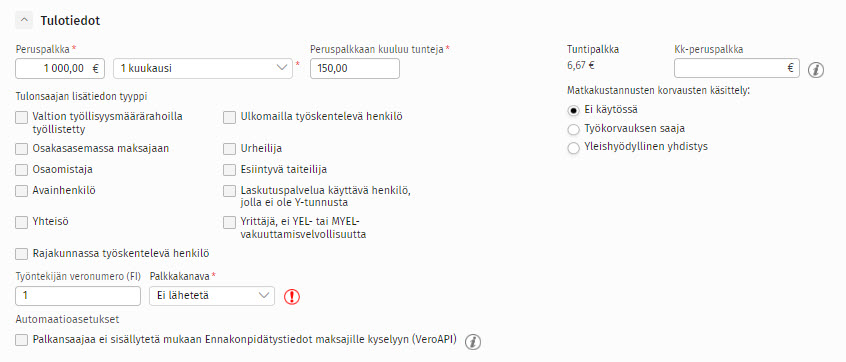Tick the Osaomistaja checkbox
The image size is (846, 362).
click(22, 170)
